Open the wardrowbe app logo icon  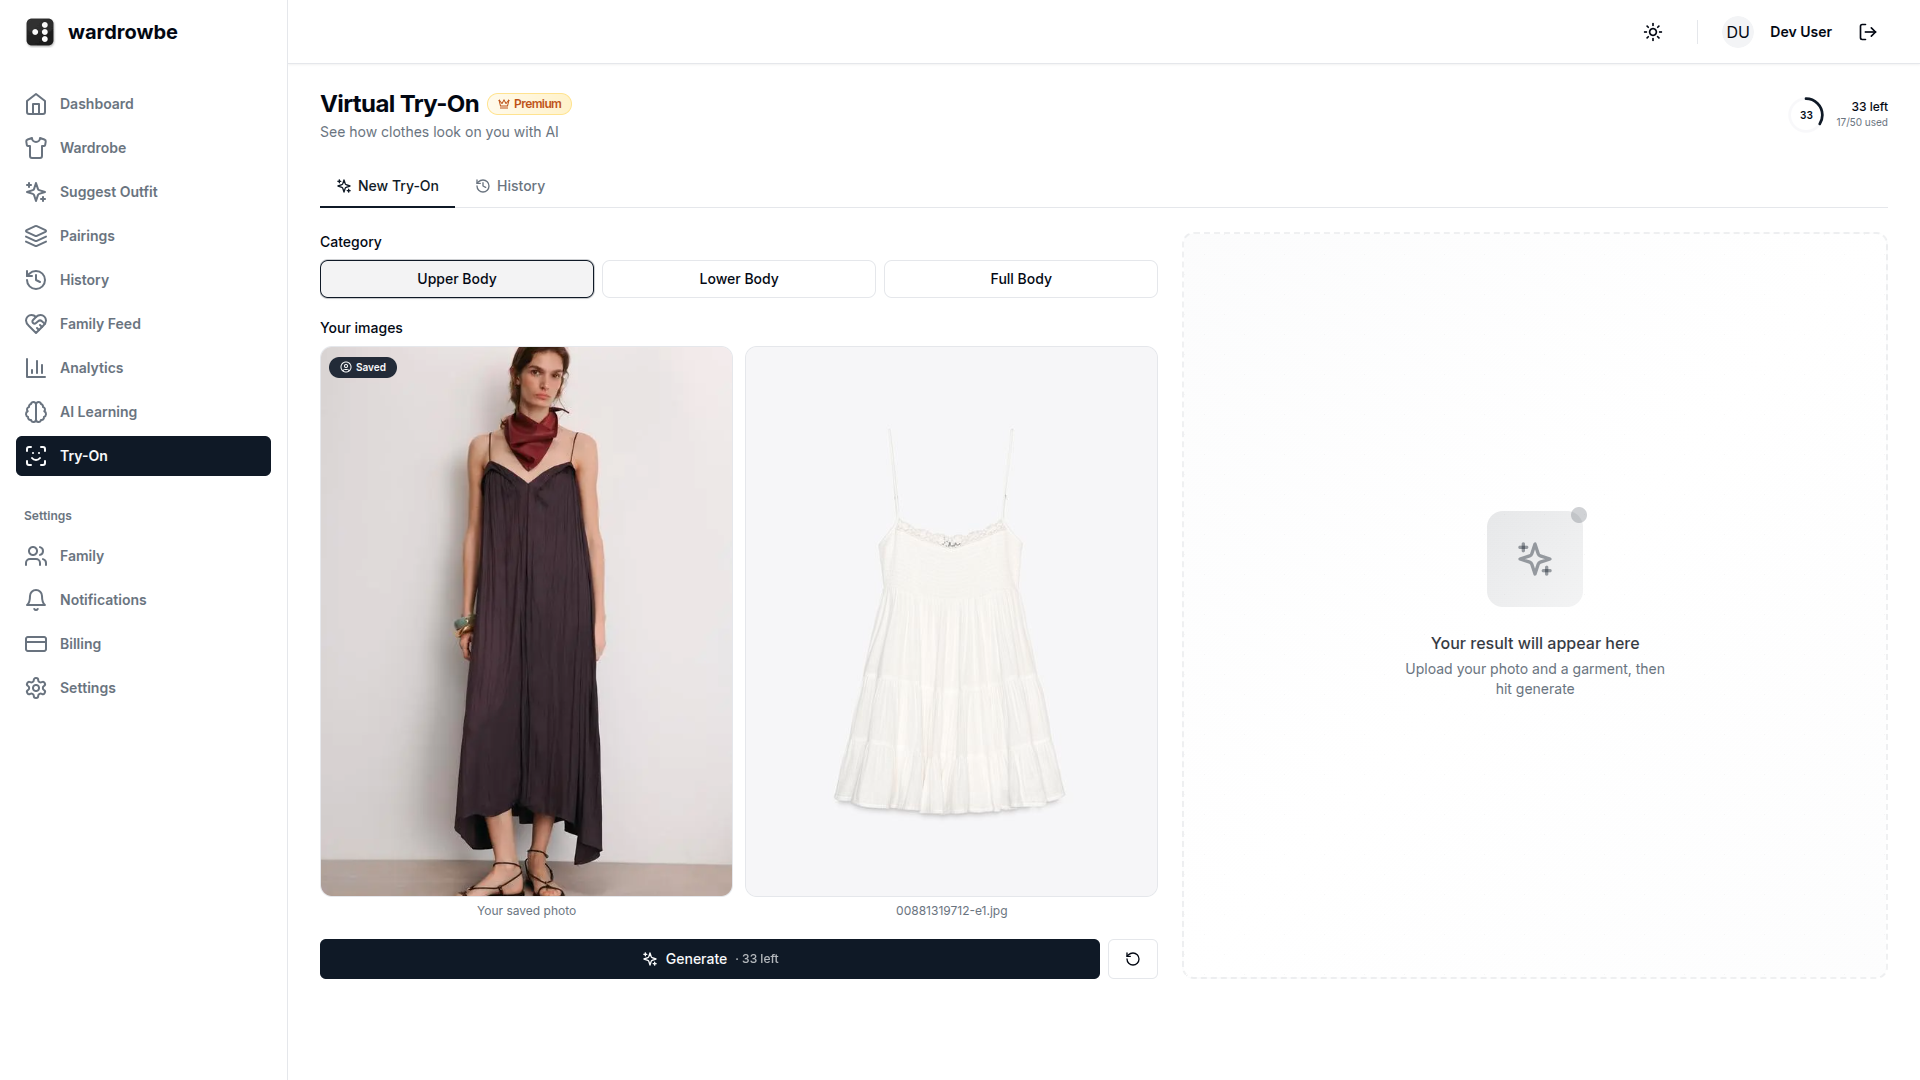tap(39, 31)
